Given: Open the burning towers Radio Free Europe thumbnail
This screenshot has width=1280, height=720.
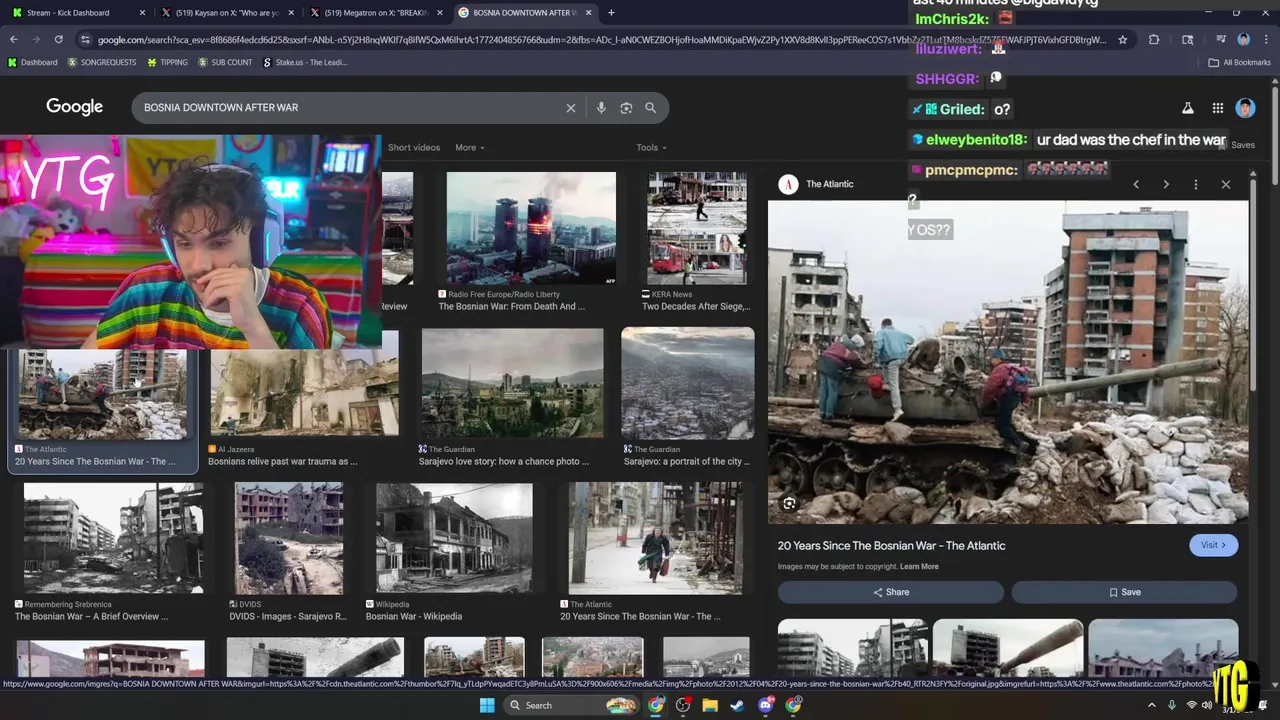Looking at the screenshot, I should pyautogui.click(x=531, y=228).
